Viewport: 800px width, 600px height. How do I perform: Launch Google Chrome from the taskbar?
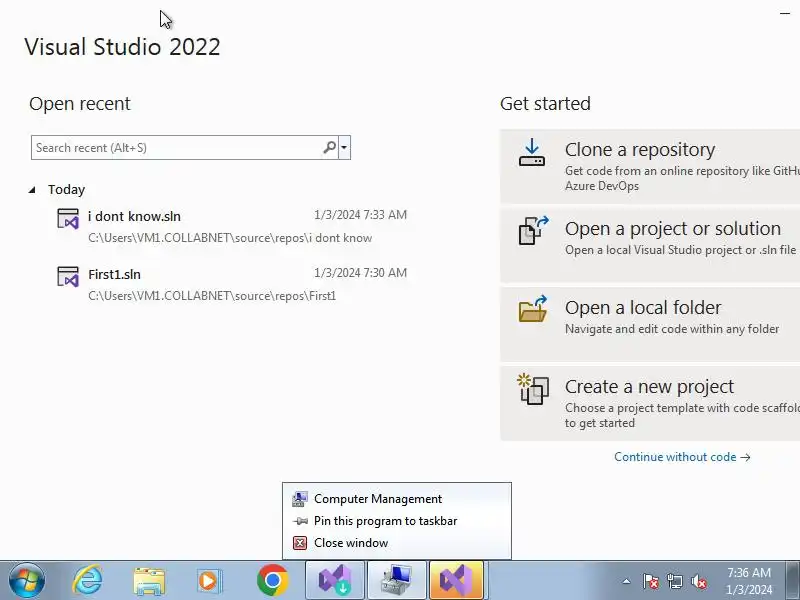click(272, 581)
